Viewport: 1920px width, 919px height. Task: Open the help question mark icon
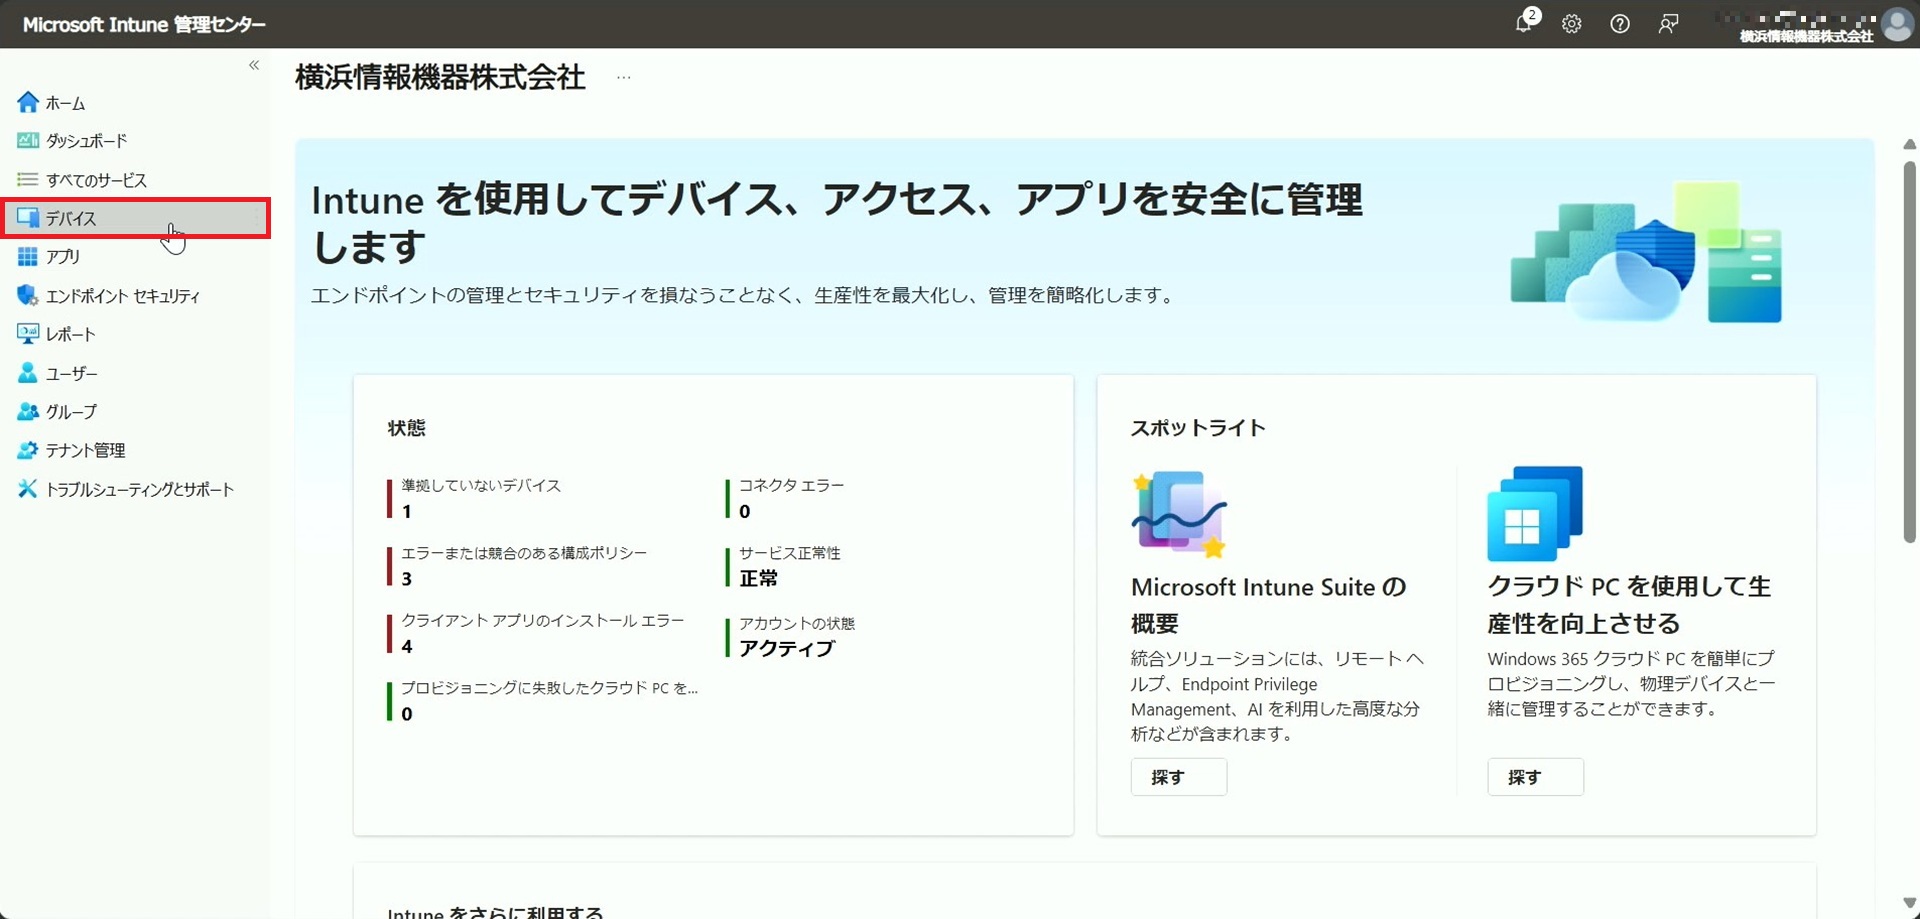1620,24
